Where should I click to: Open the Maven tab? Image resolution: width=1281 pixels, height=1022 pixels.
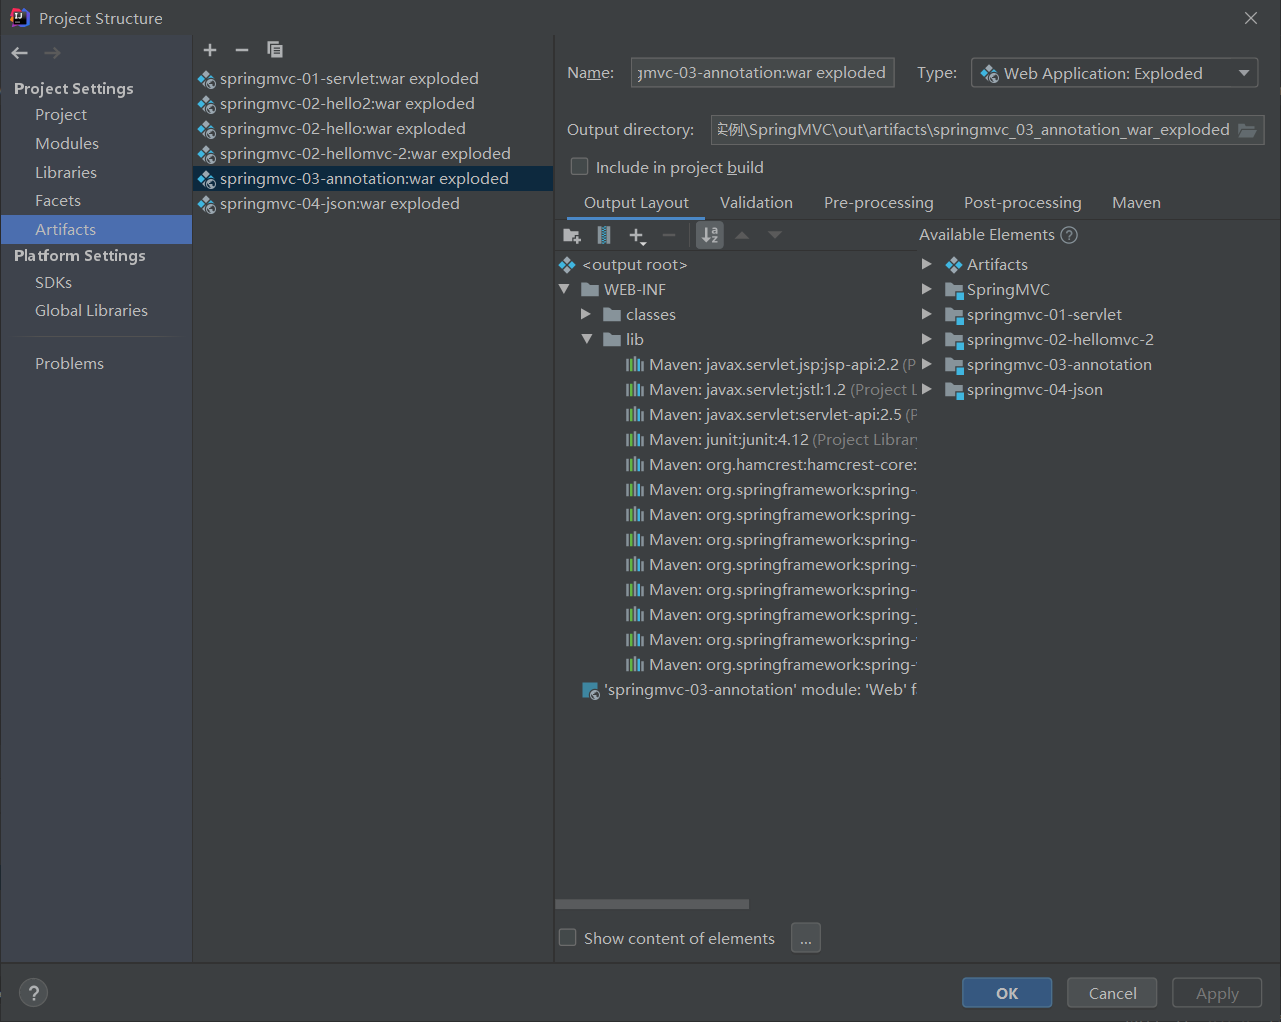[1136, 202]
